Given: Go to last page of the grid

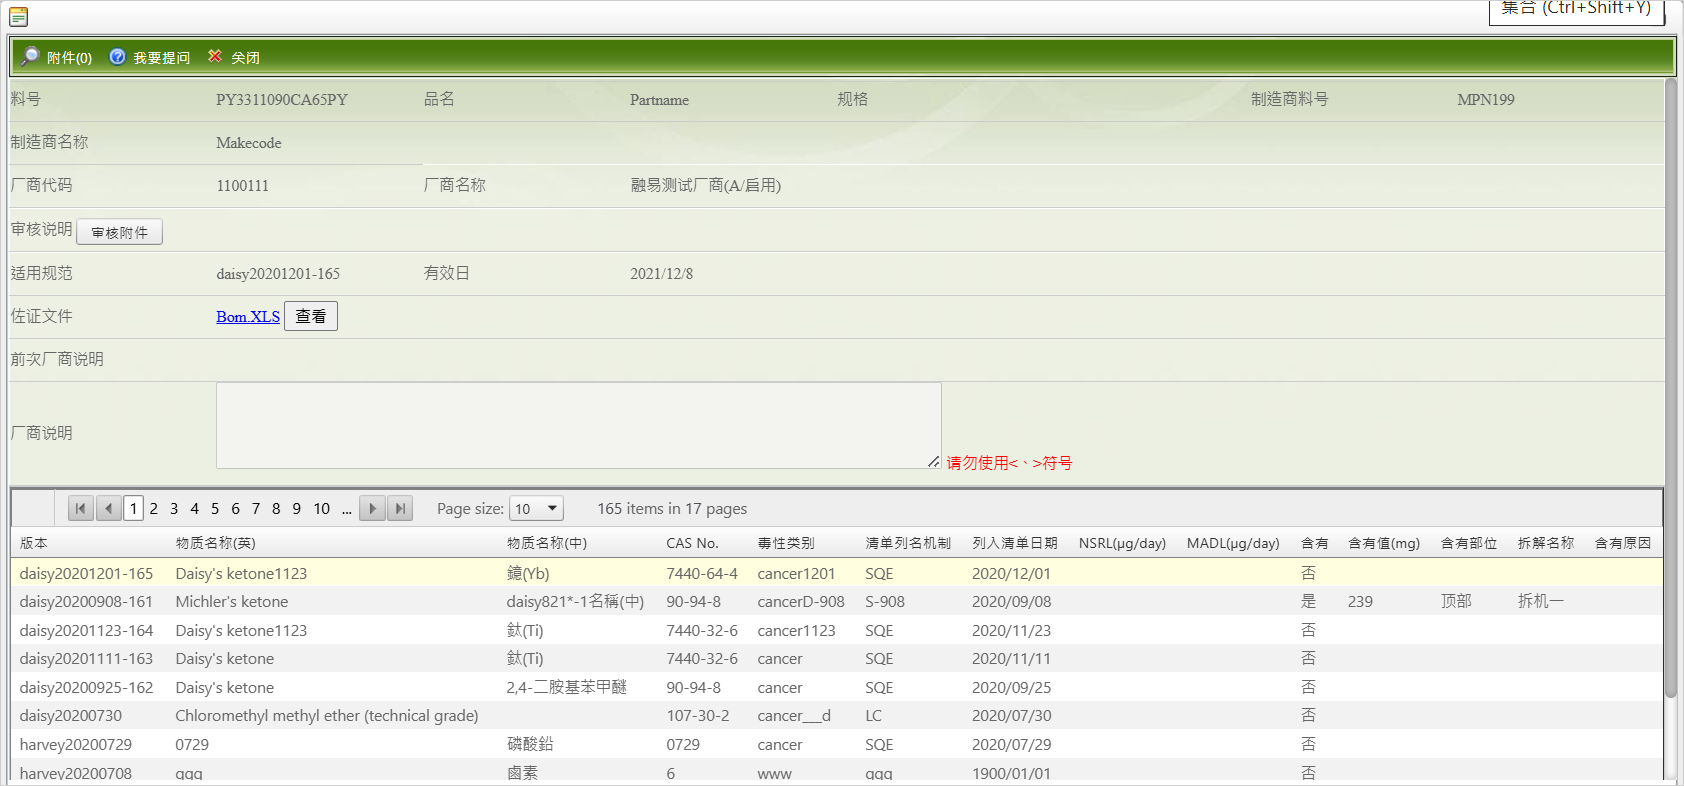Looking at the screenshot, I should coord(400,508).
